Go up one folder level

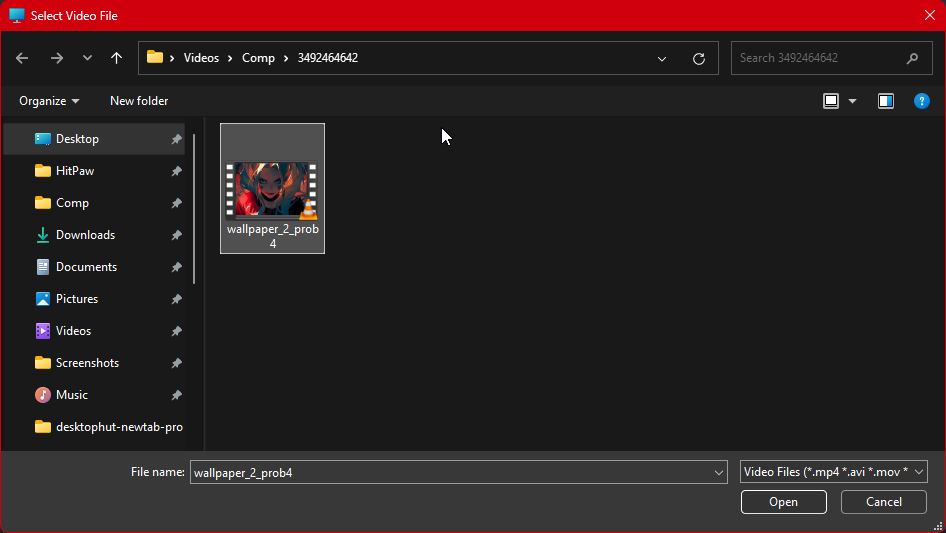point(116,58)
